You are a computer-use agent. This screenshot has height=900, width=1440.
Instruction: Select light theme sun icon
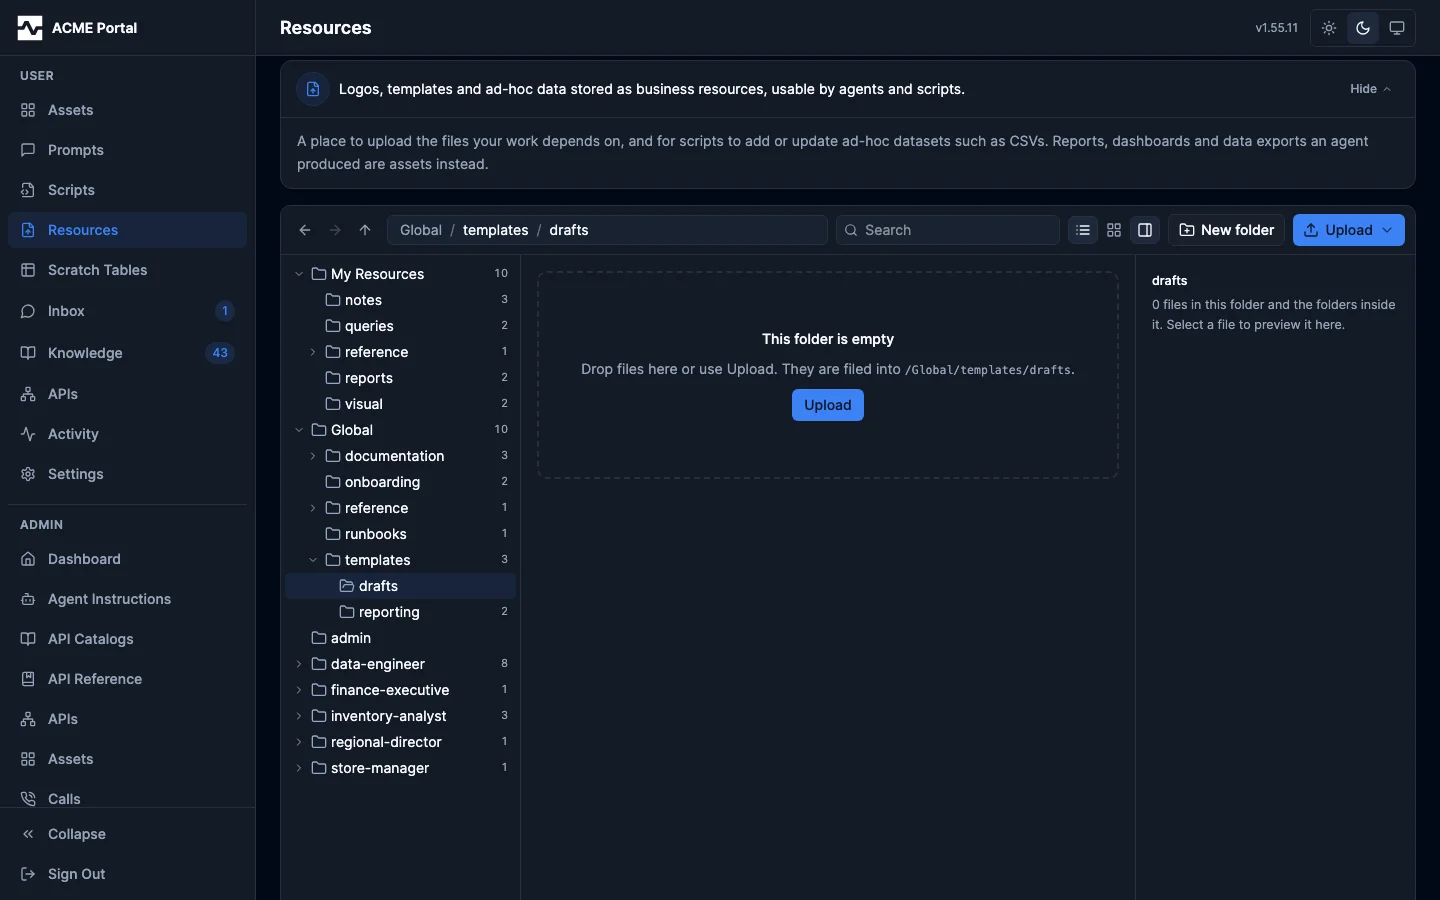pos(1329,28)
